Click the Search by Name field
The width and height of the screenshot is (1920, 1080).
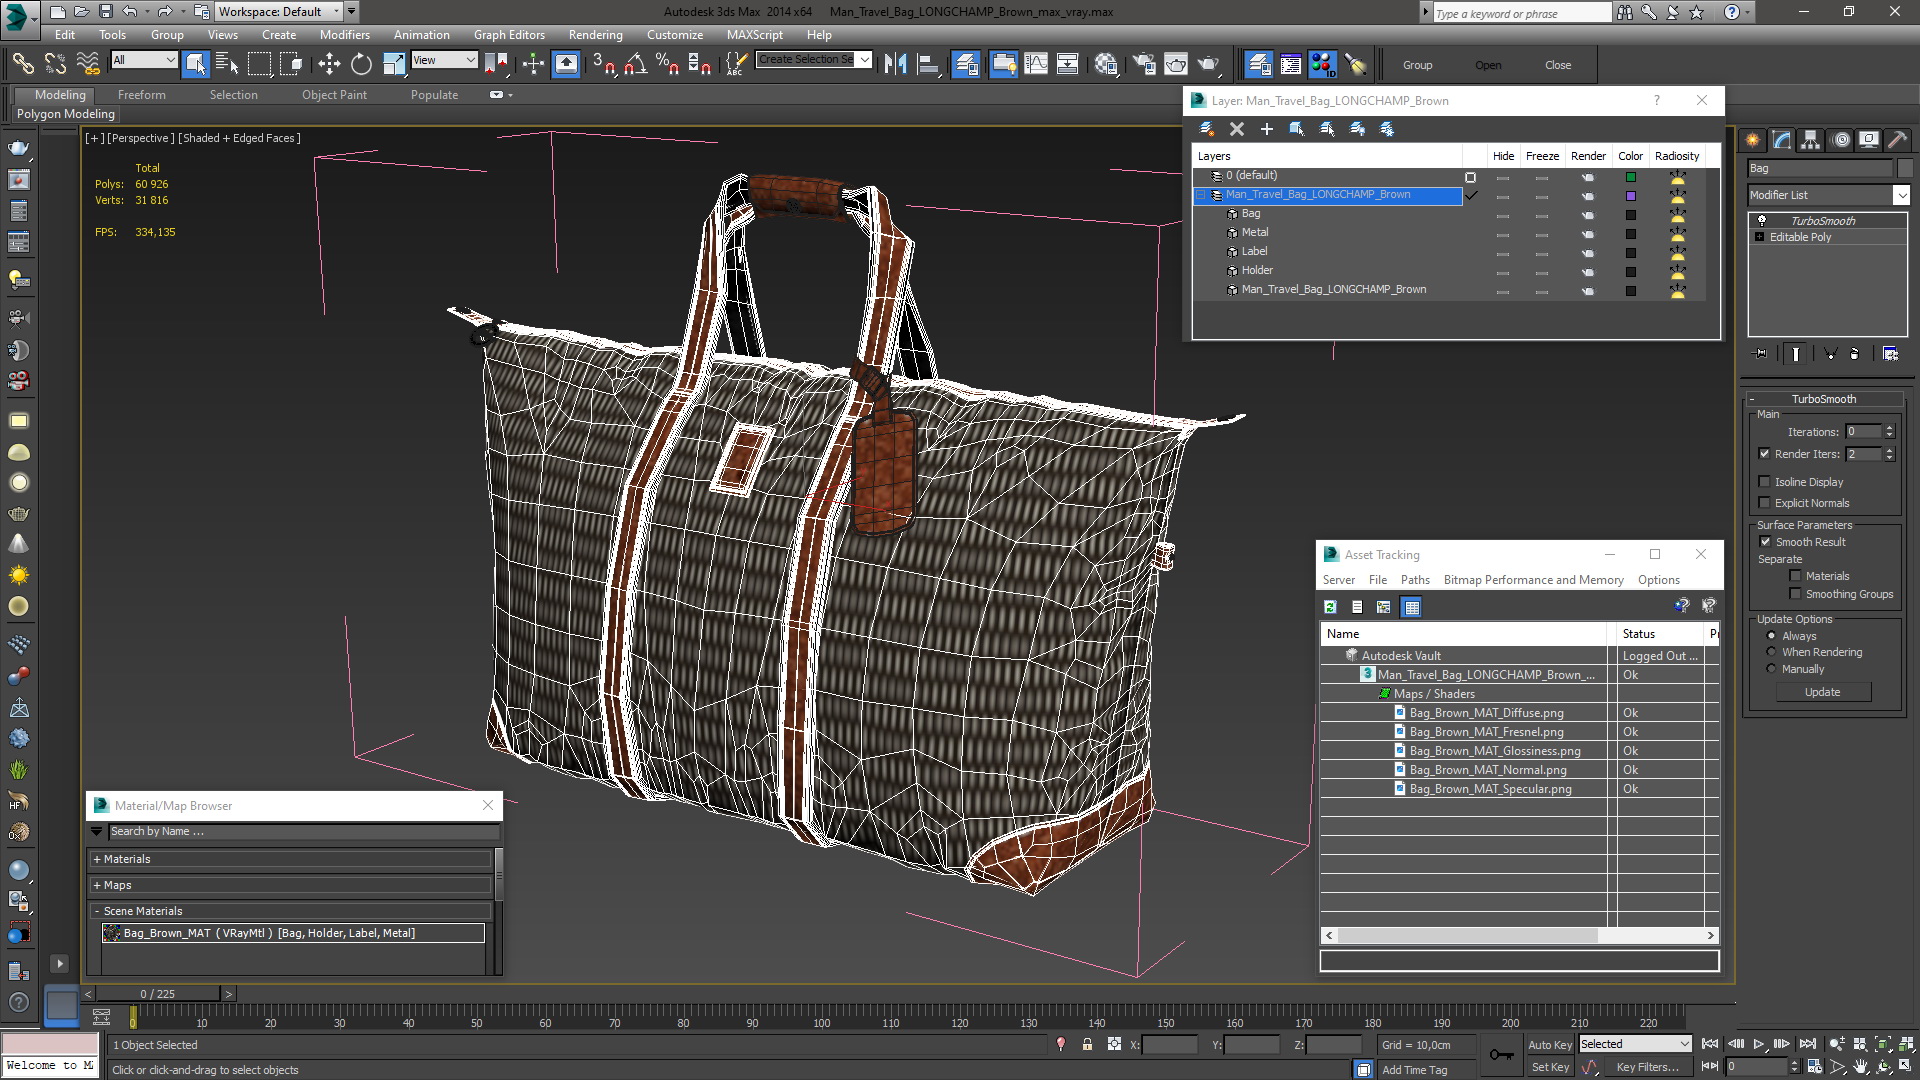(x=302, y=831)
